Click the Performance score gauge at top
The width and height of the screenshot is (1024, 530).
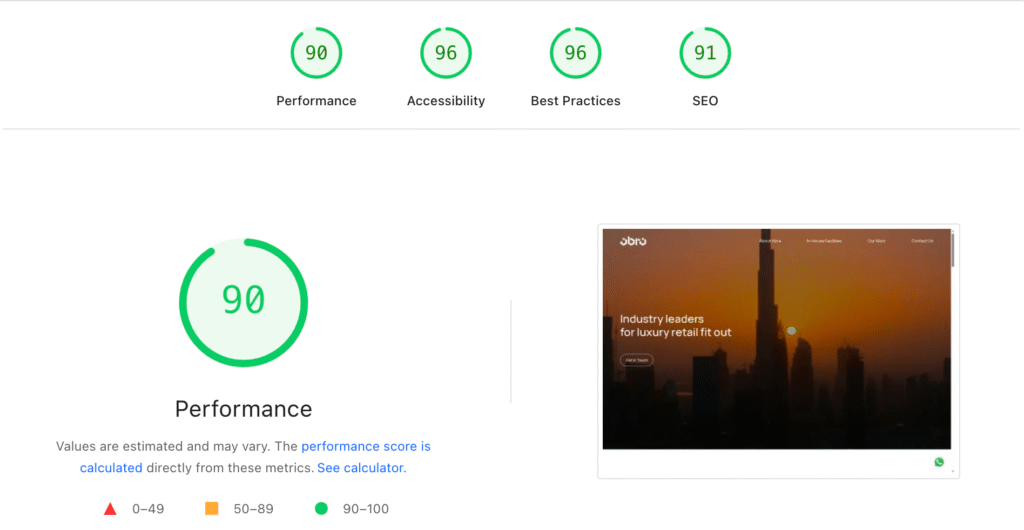click(316, 54)
